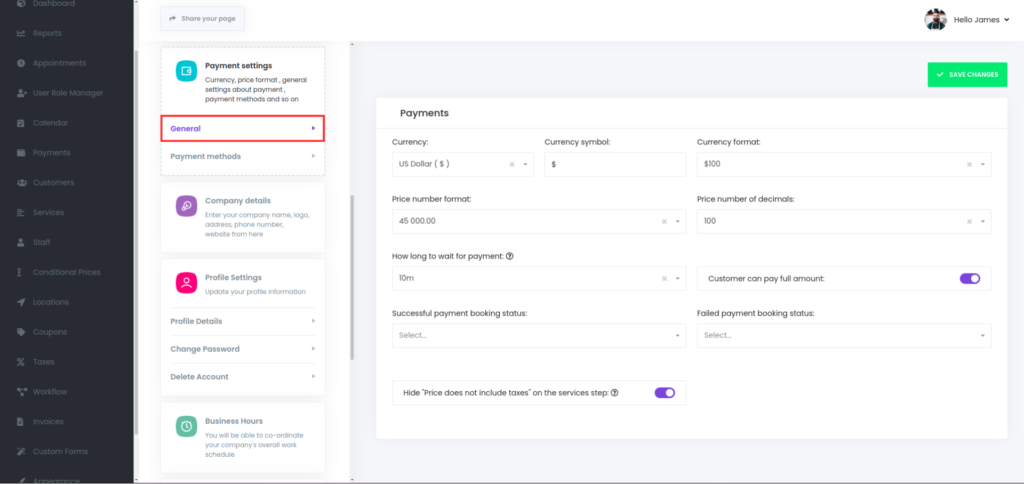
Task: Click the Currency symbol input field
Action: [615, 164]
